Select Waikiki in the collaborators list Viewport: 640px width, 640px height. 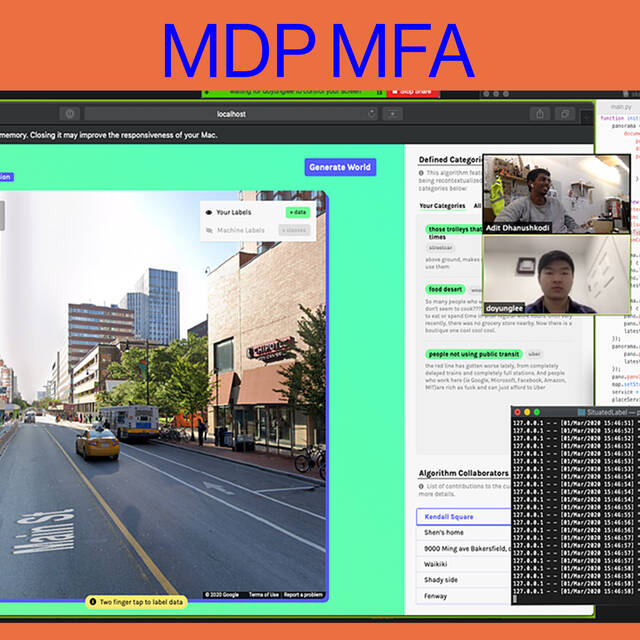click(464, 564)
